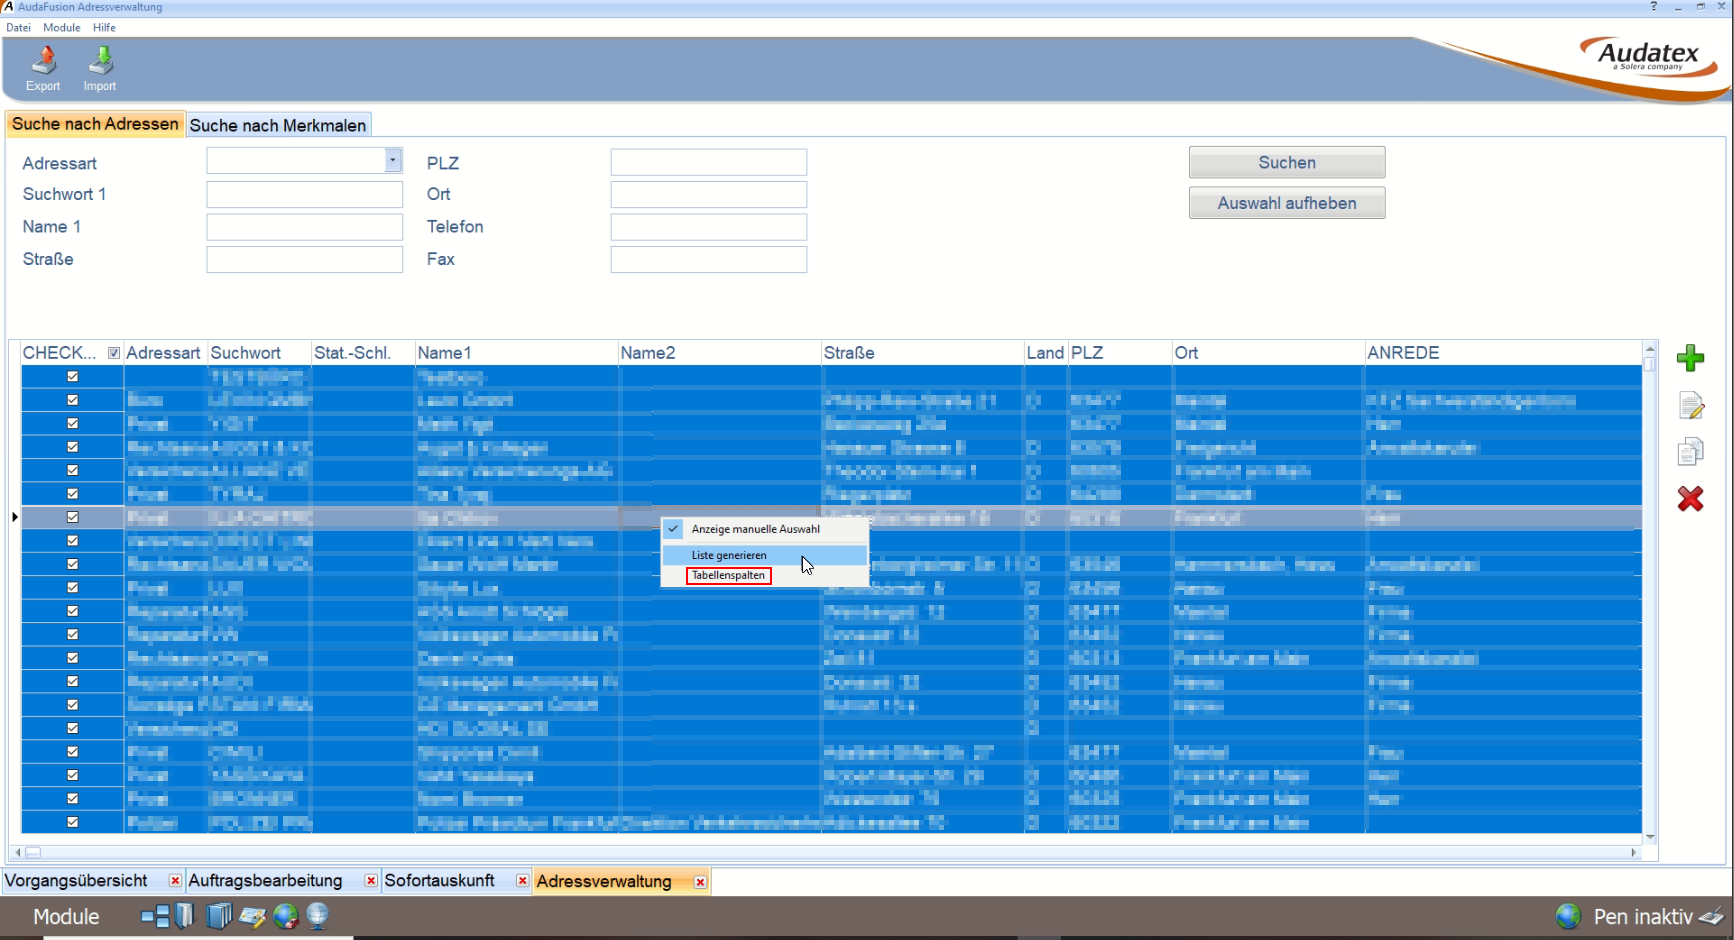Viewport: 1734px width, 940px height.
Task: Copy the address using the duplicate pages icon
Action: pyautogui.click(x=1690, y=452)
